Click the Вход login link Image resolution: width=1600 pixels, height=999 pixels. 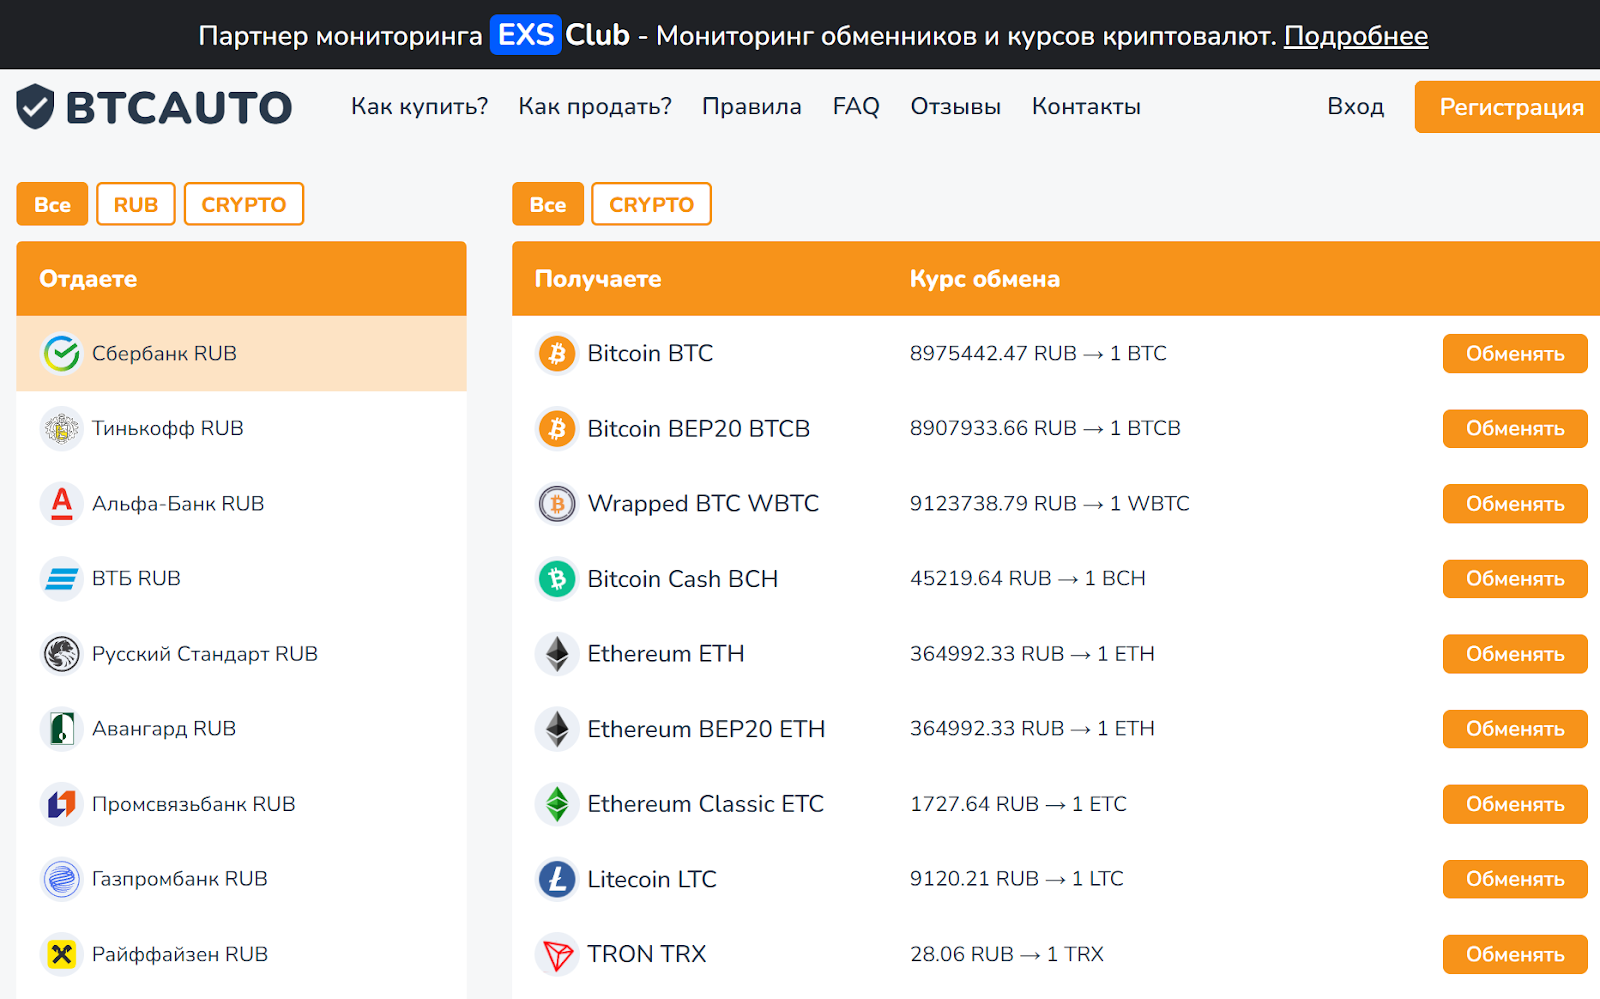tap(1355, 106)
